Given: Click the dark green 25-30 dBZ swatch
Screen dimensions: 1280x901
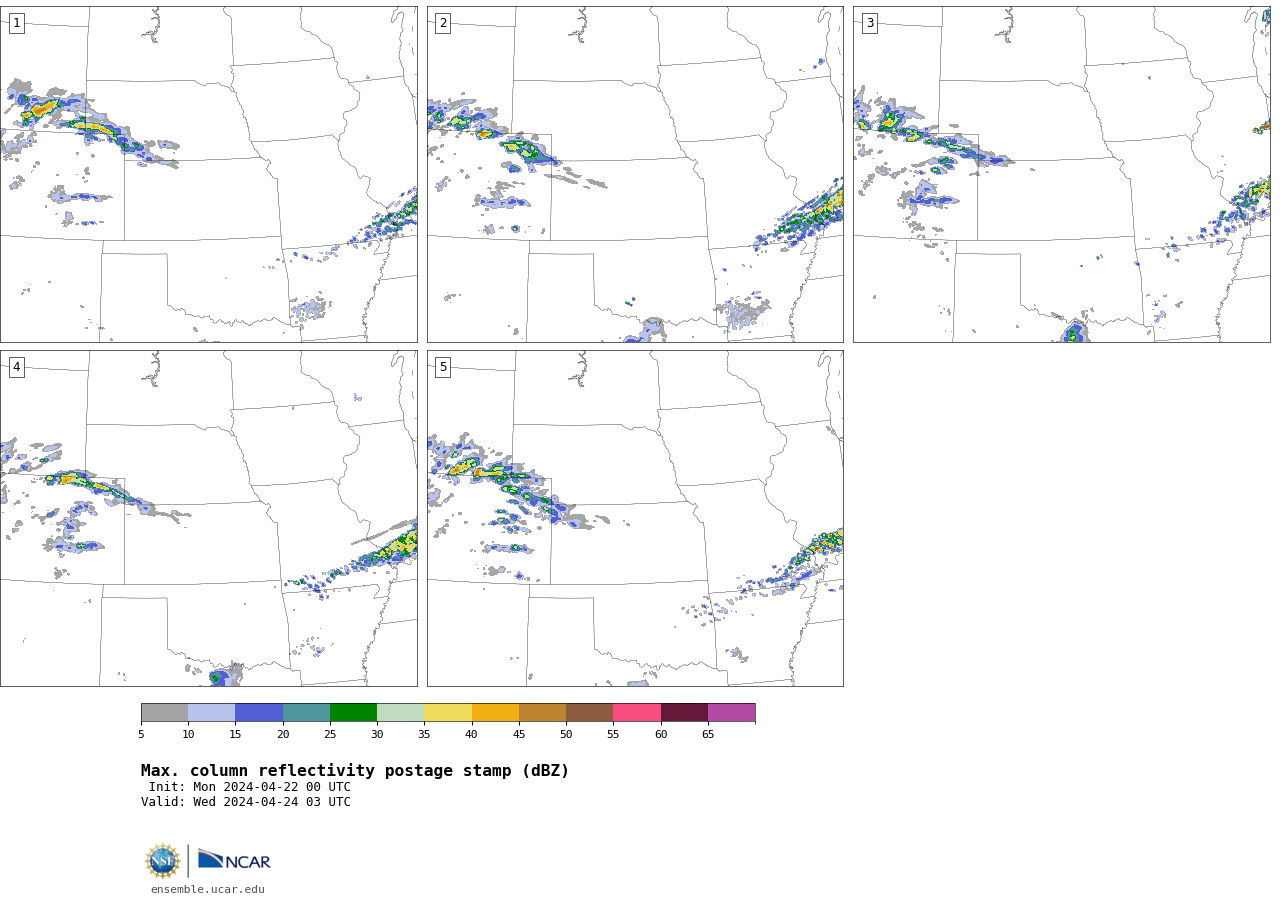Looking at the screenshot, I should coord(353,712).
